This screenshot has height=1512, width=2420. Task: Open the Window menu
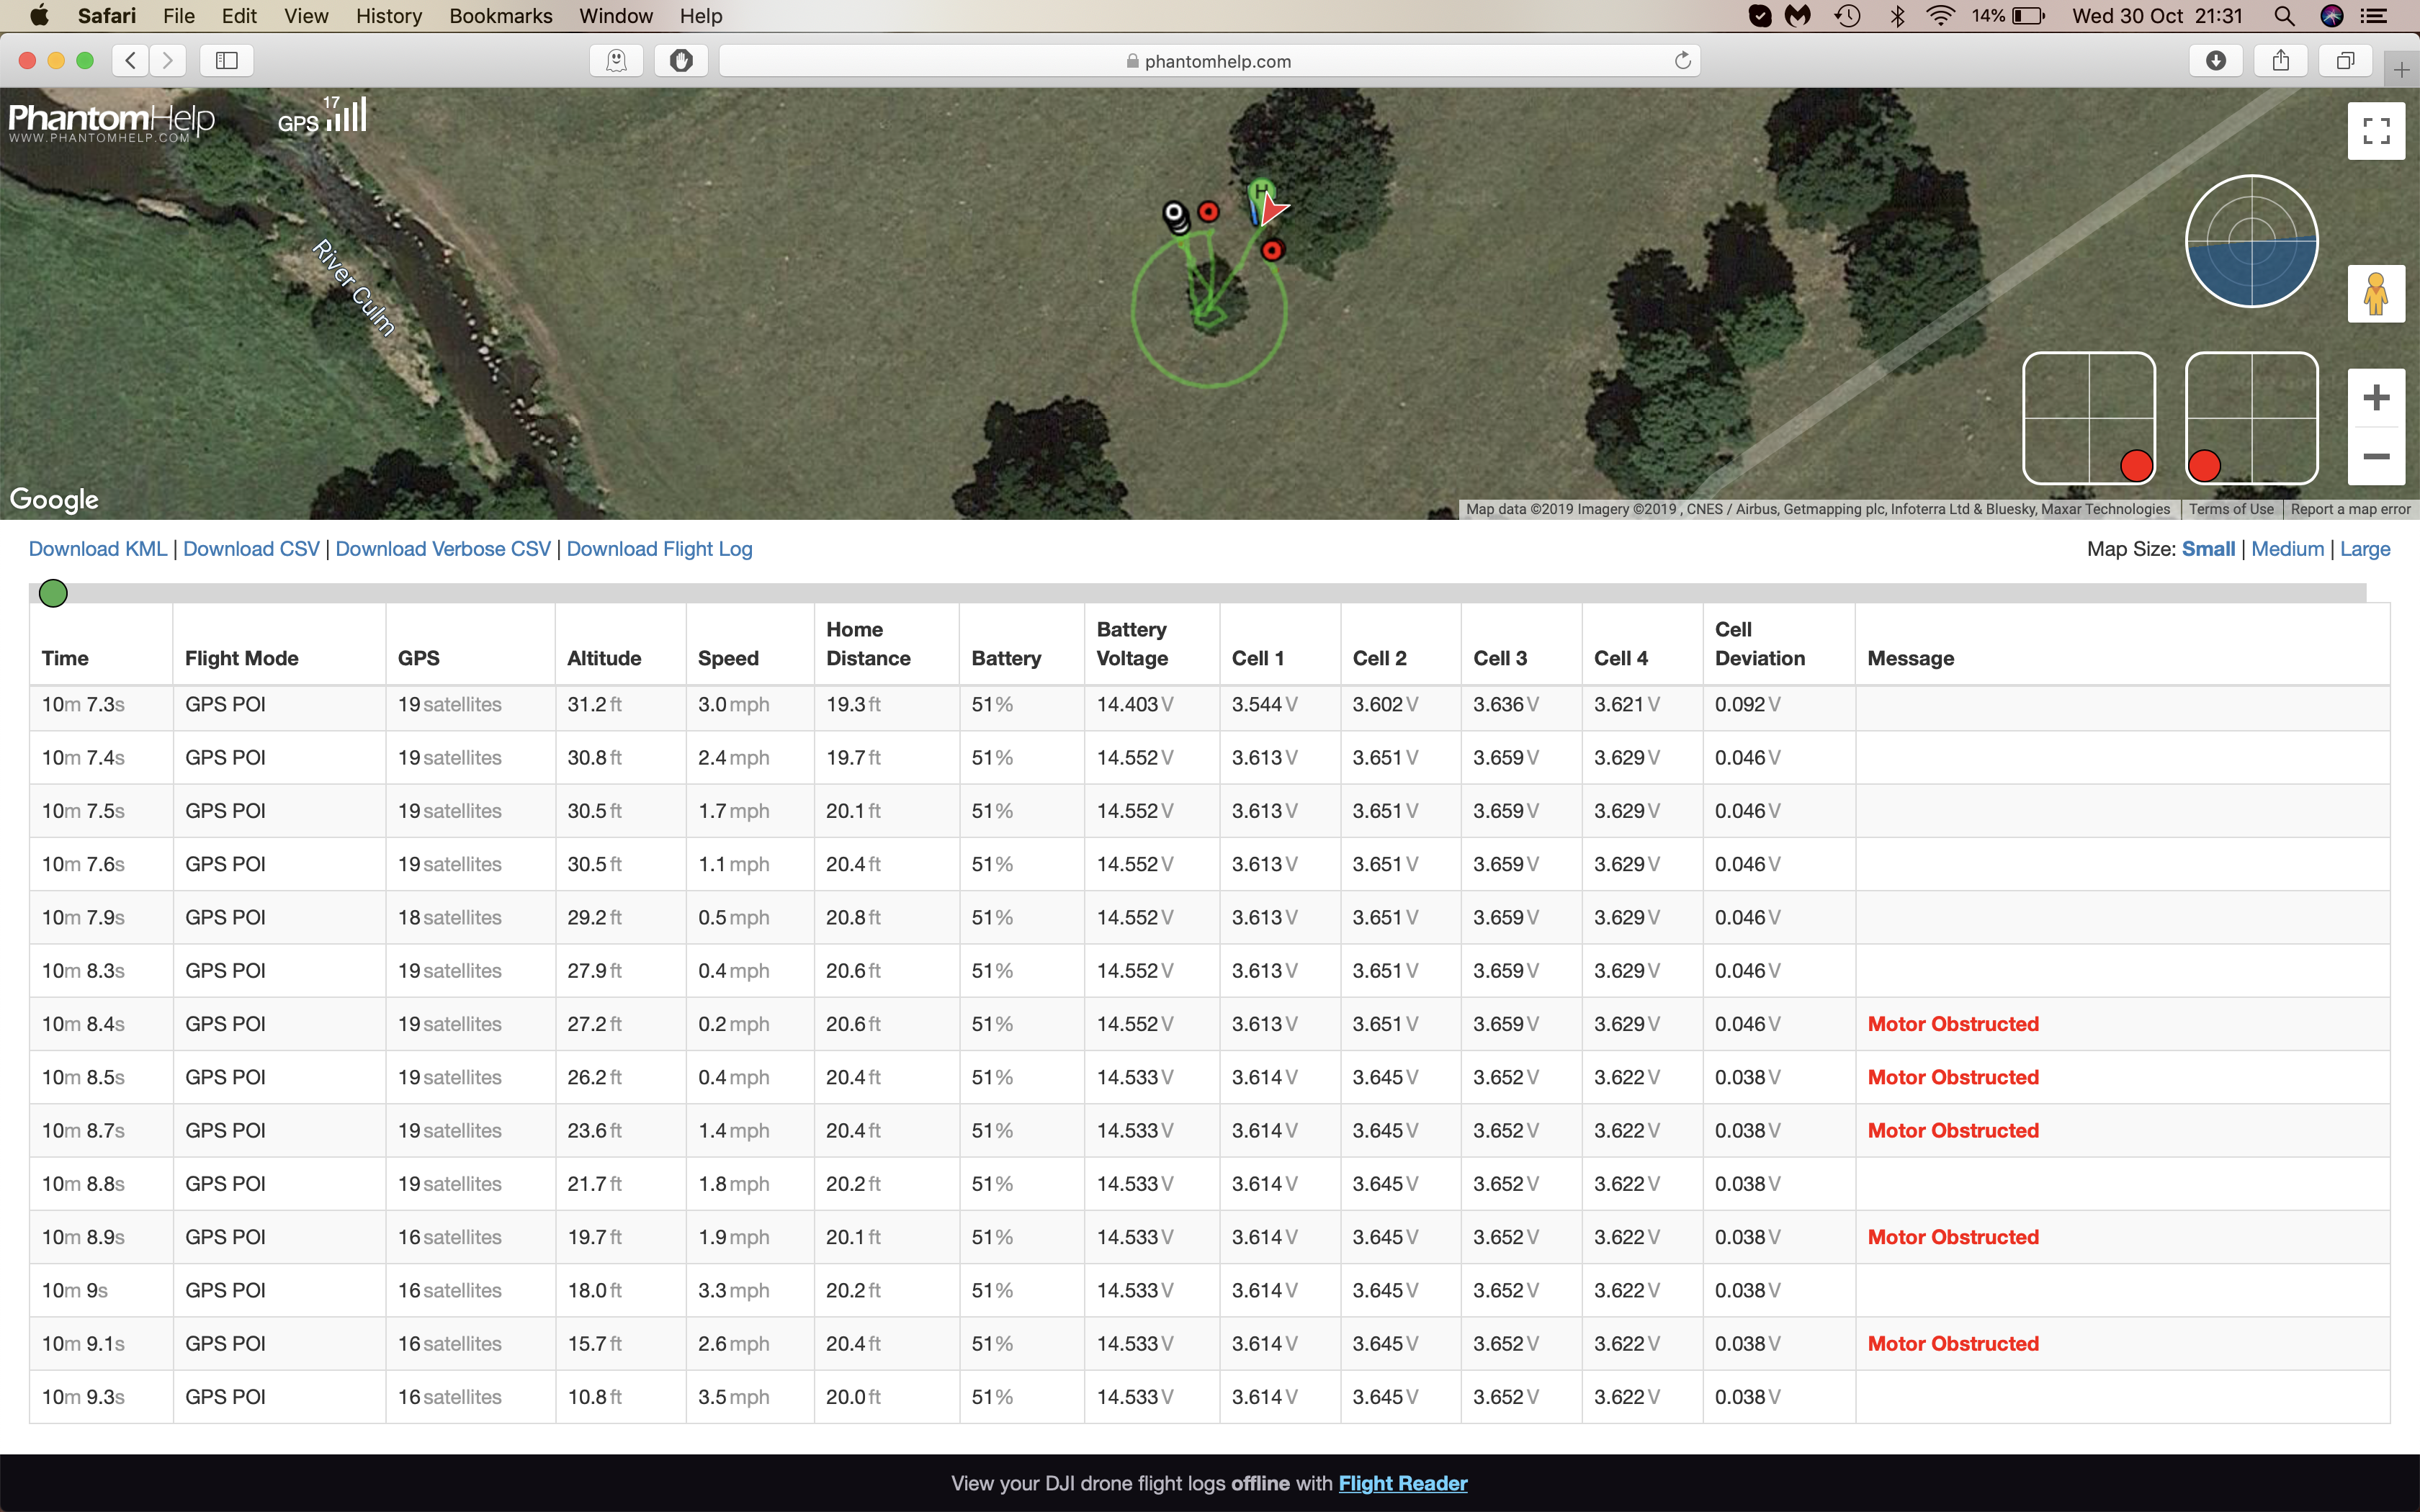tap(616, 16)
